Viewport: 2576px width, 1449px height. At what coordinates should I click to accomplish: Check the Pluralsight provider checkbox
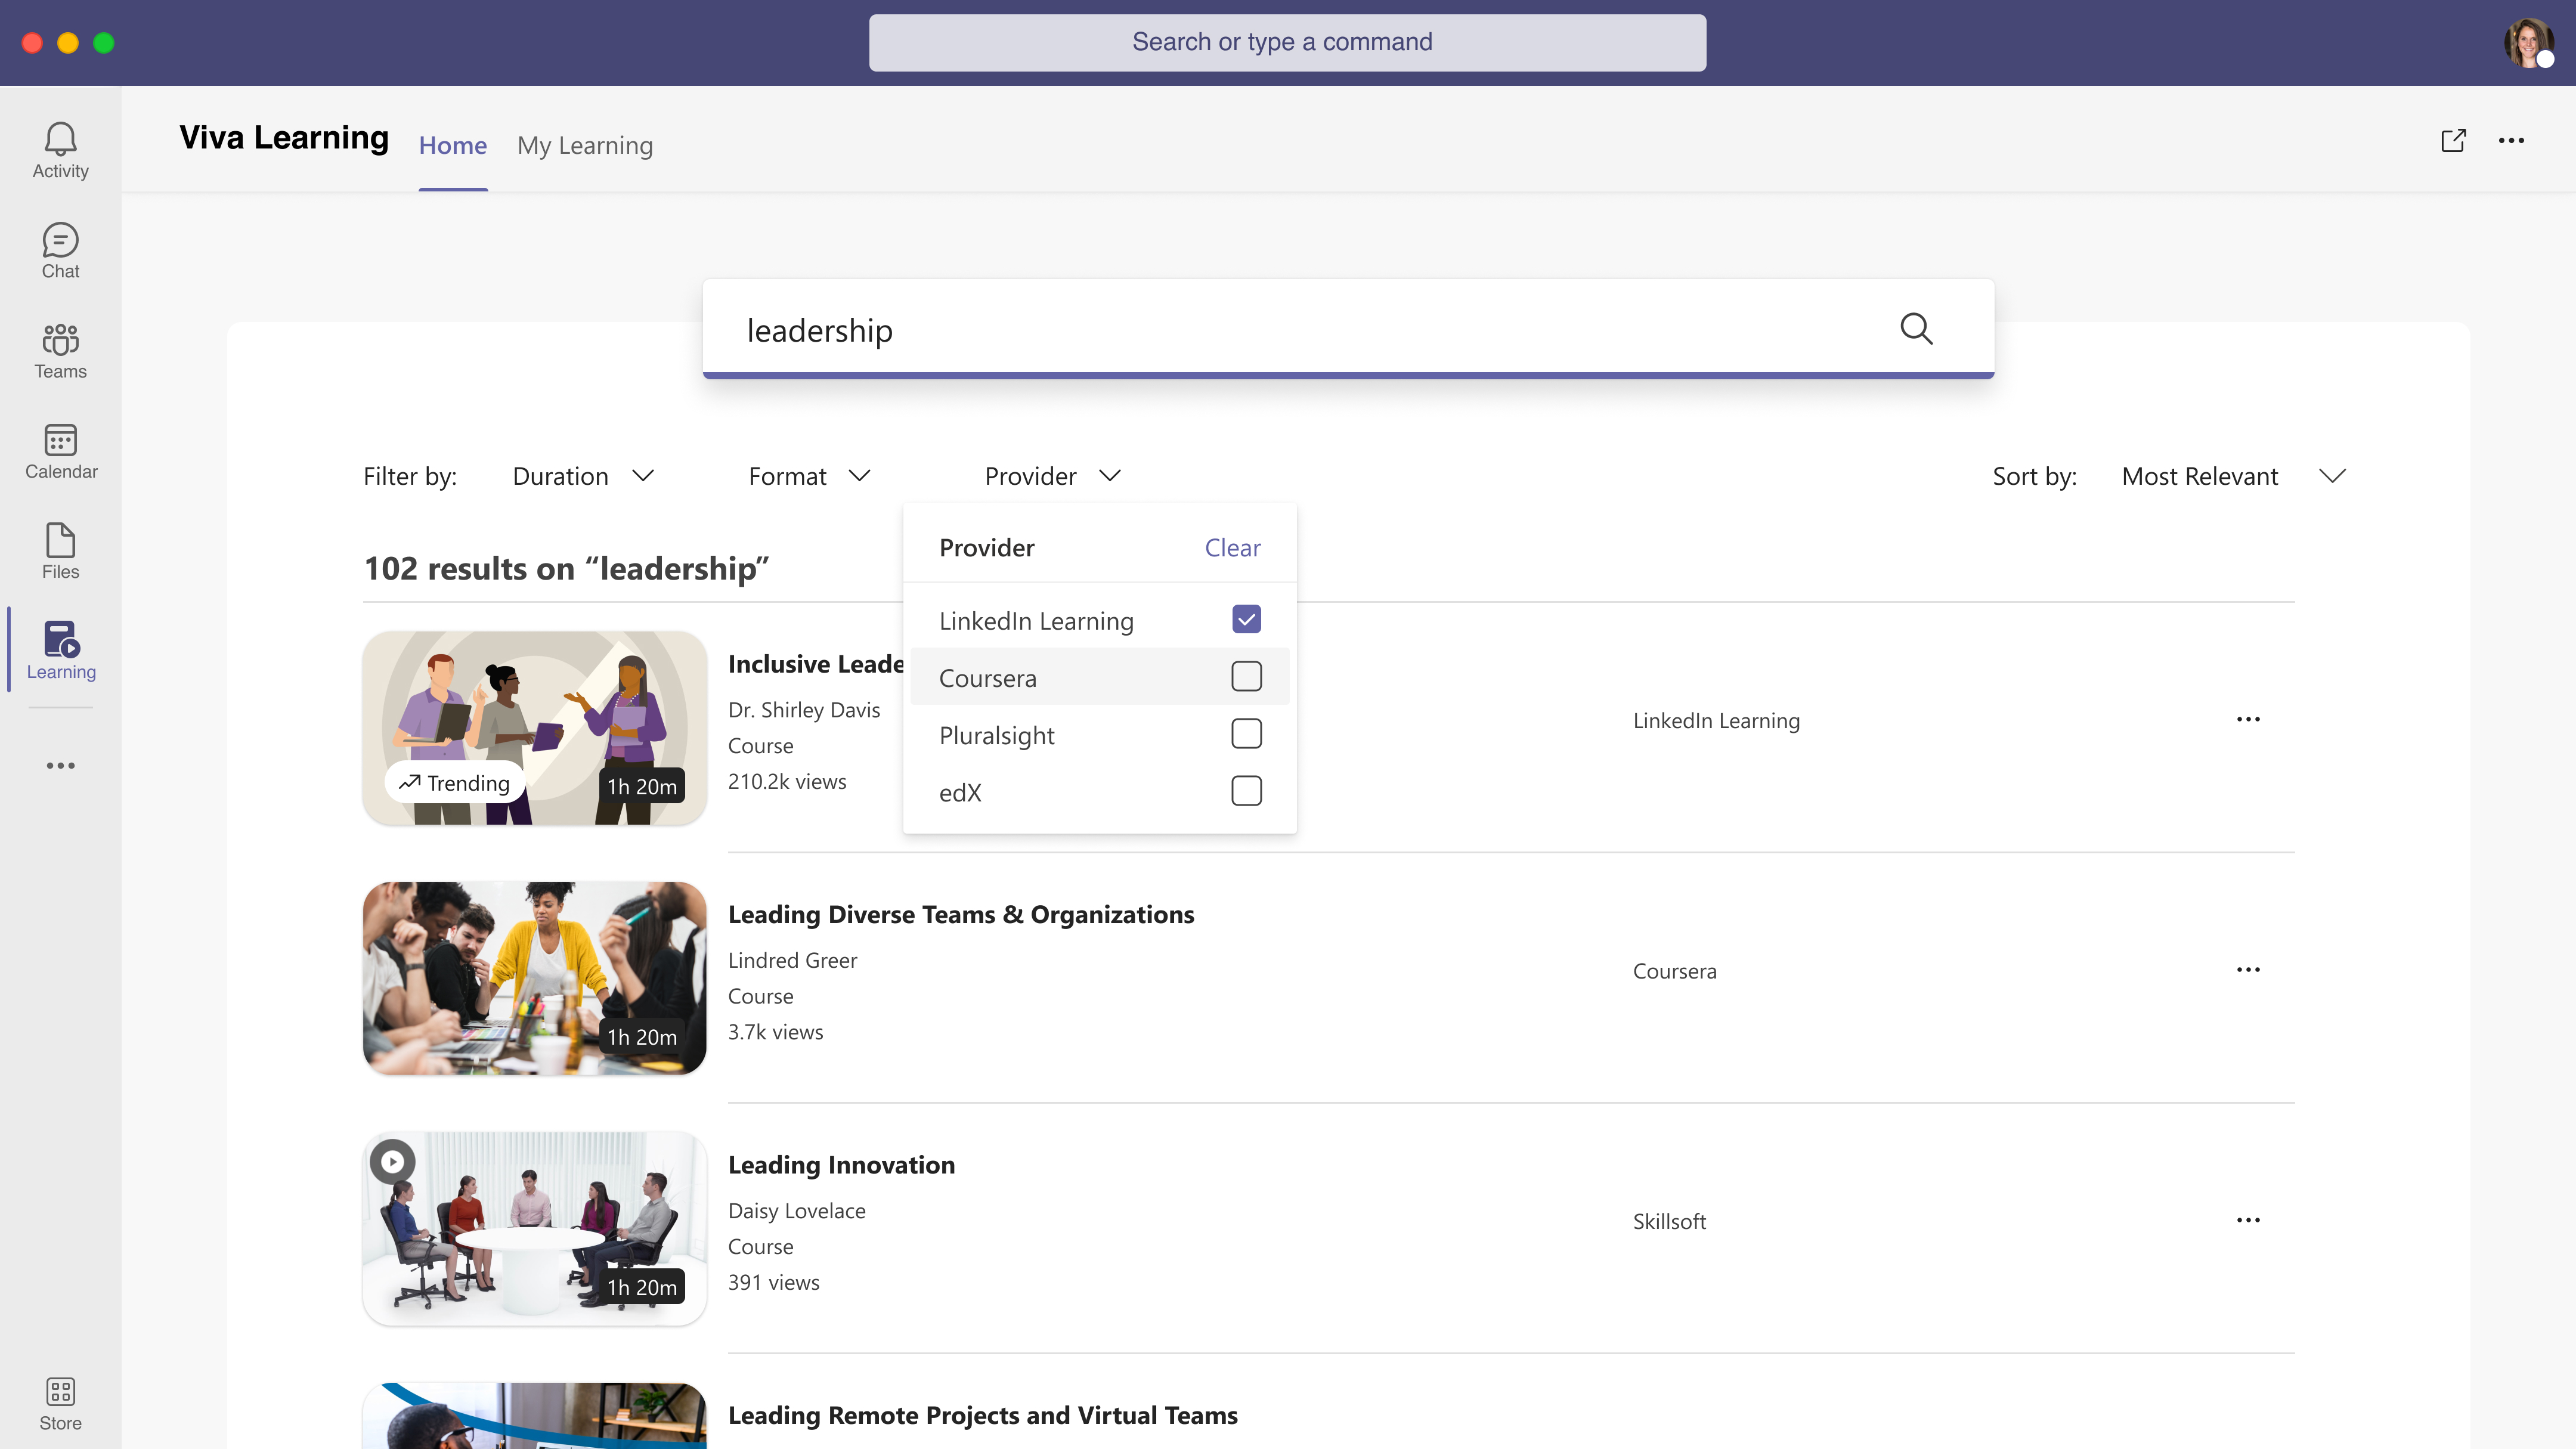tap(1246, 734)
